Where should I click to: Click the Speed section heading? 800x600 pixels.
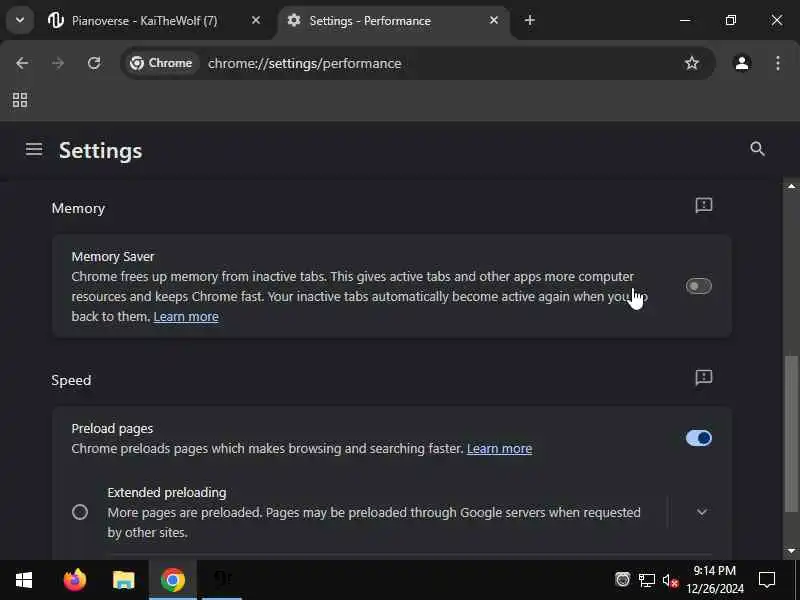(71, 380)
